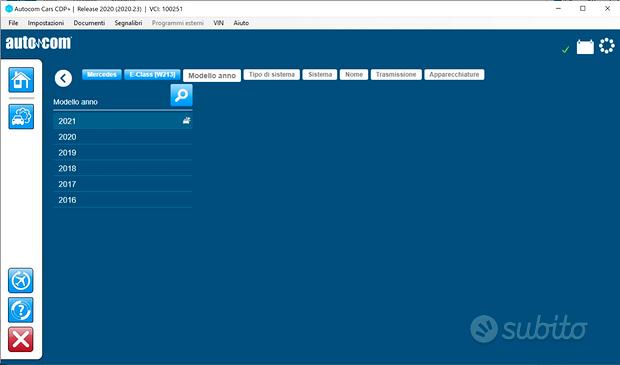Select the Trasmissione step

coord(396,74)
